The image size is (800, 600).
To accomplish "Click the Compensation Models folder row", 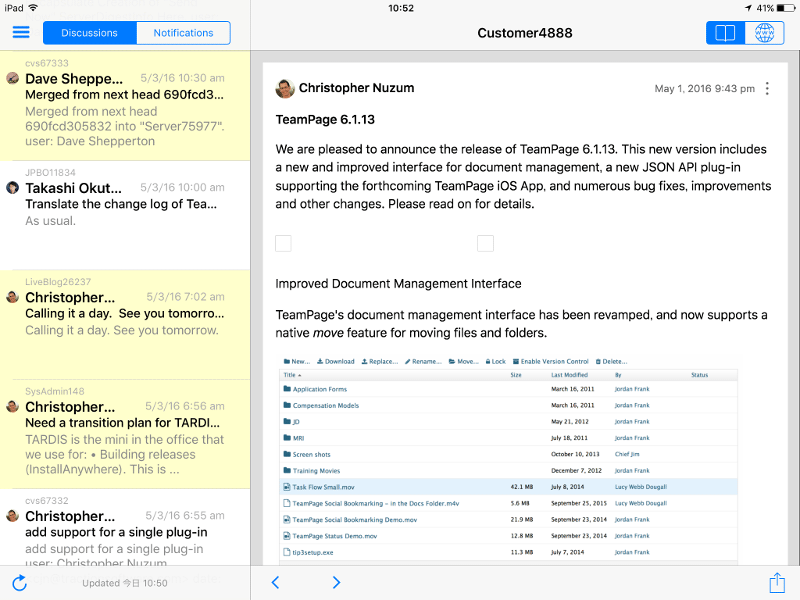I will tap(508, 405).
